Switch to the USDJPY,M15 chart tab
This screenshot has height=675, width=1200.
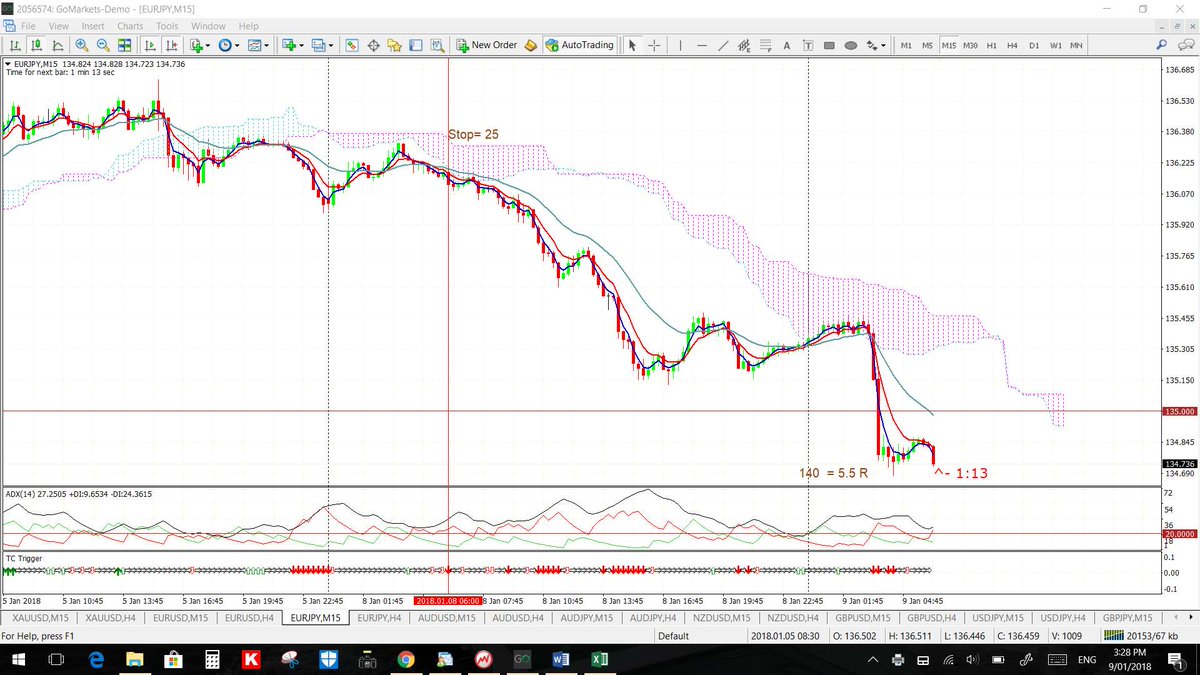coord(996,618)
